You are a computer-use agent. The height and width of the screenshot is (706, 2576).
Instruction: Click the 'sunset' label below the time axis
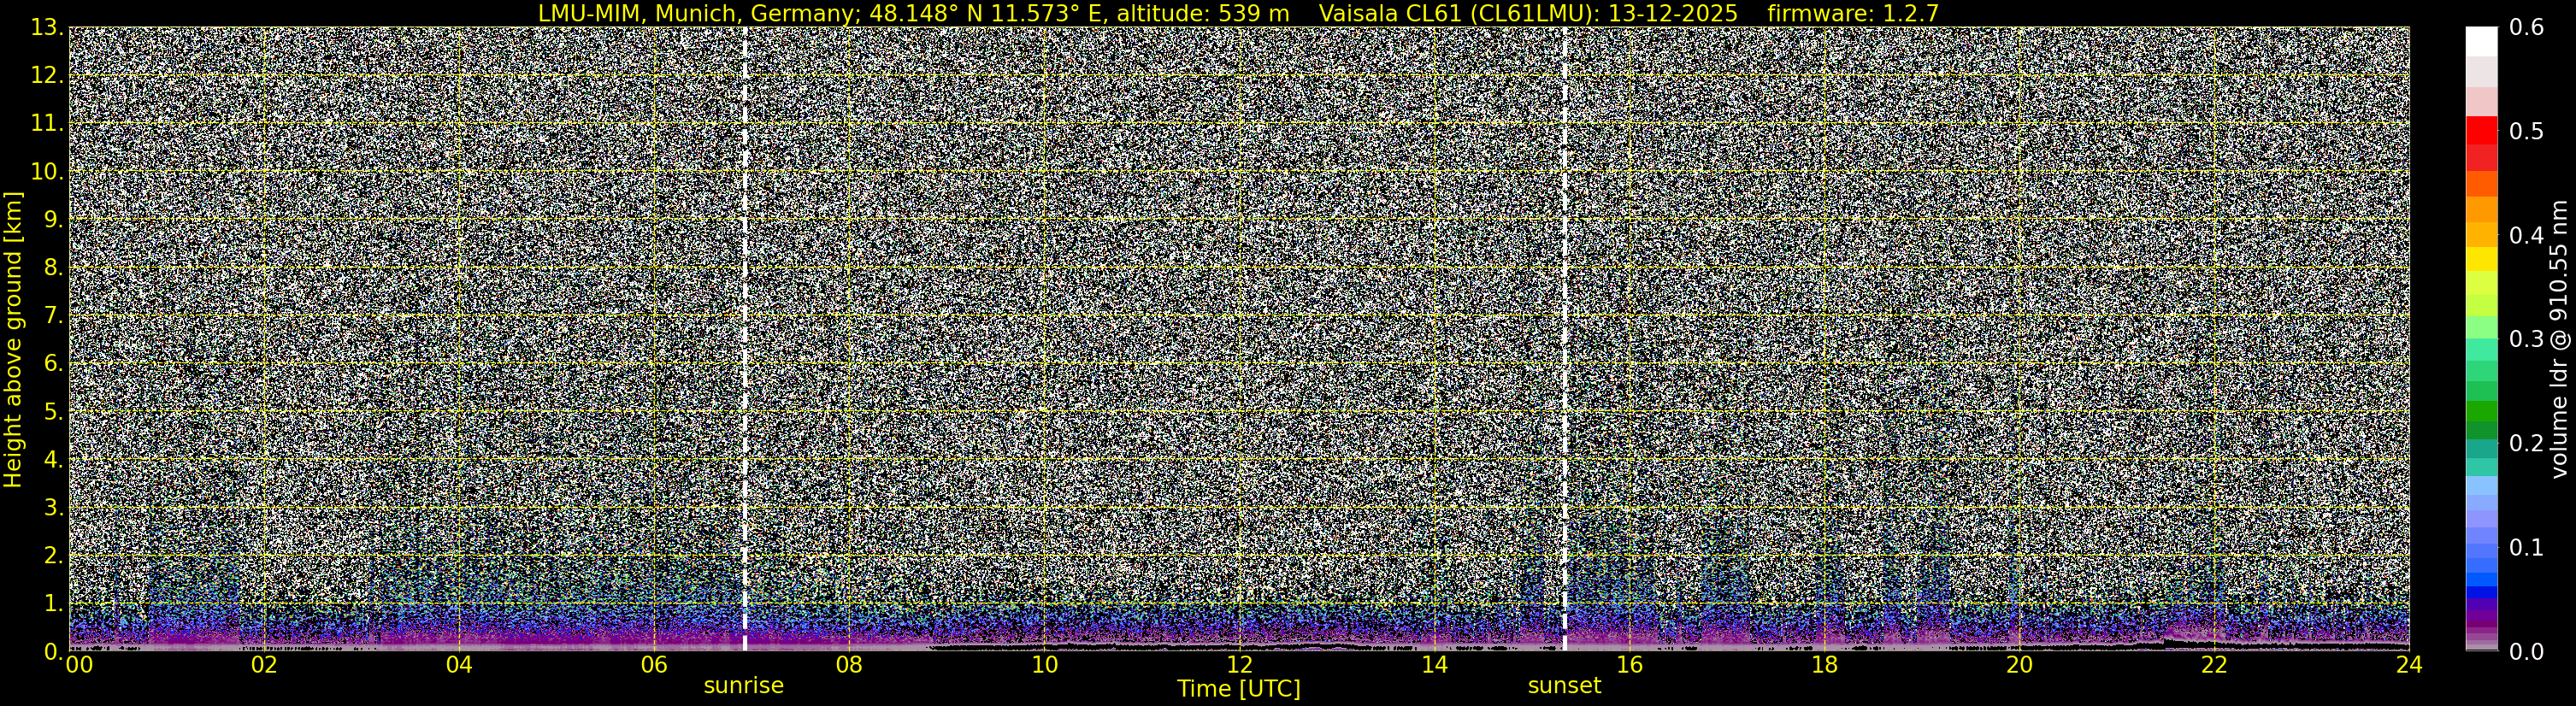point(1564,685)
